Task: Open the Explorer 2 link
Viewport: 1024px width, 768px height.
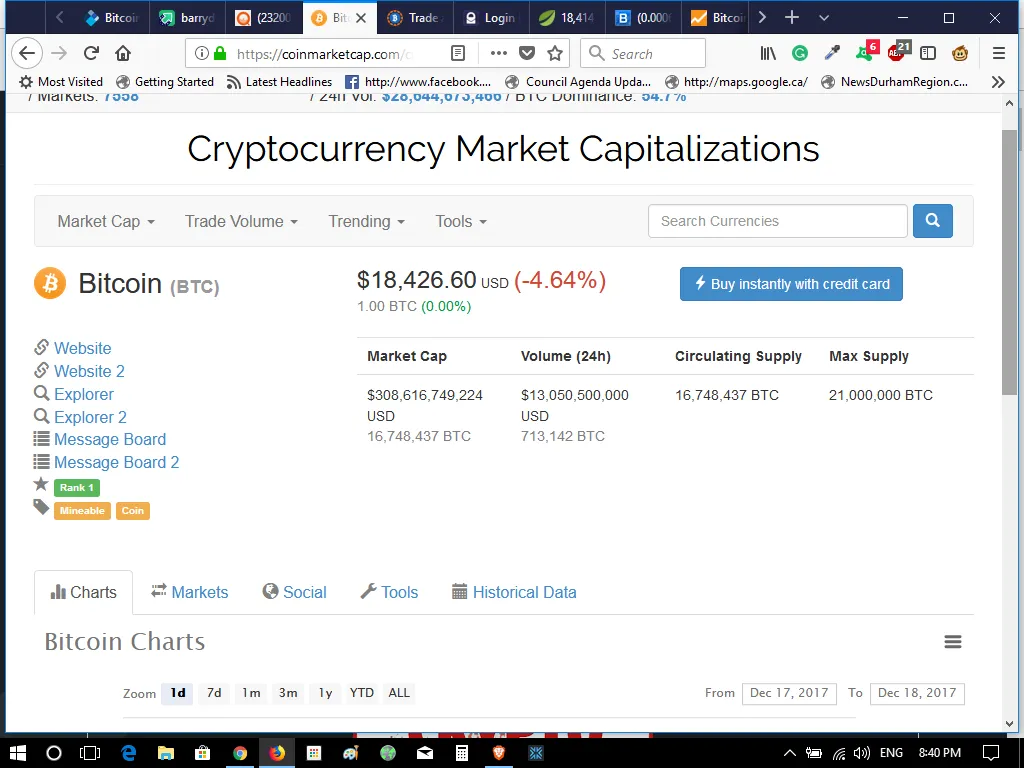Action: click(90, 417)
